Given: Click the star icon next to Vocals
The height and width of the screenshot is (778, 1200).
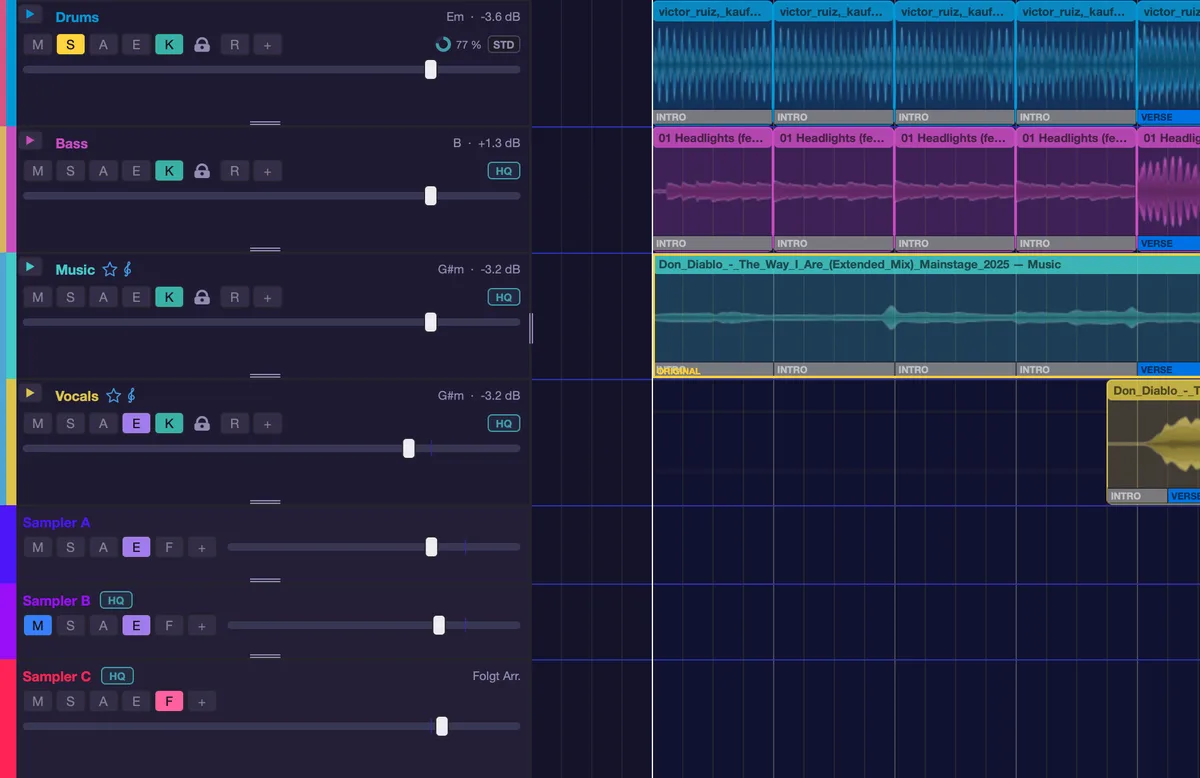Looking at the screenshot, I should click(114, 396).
